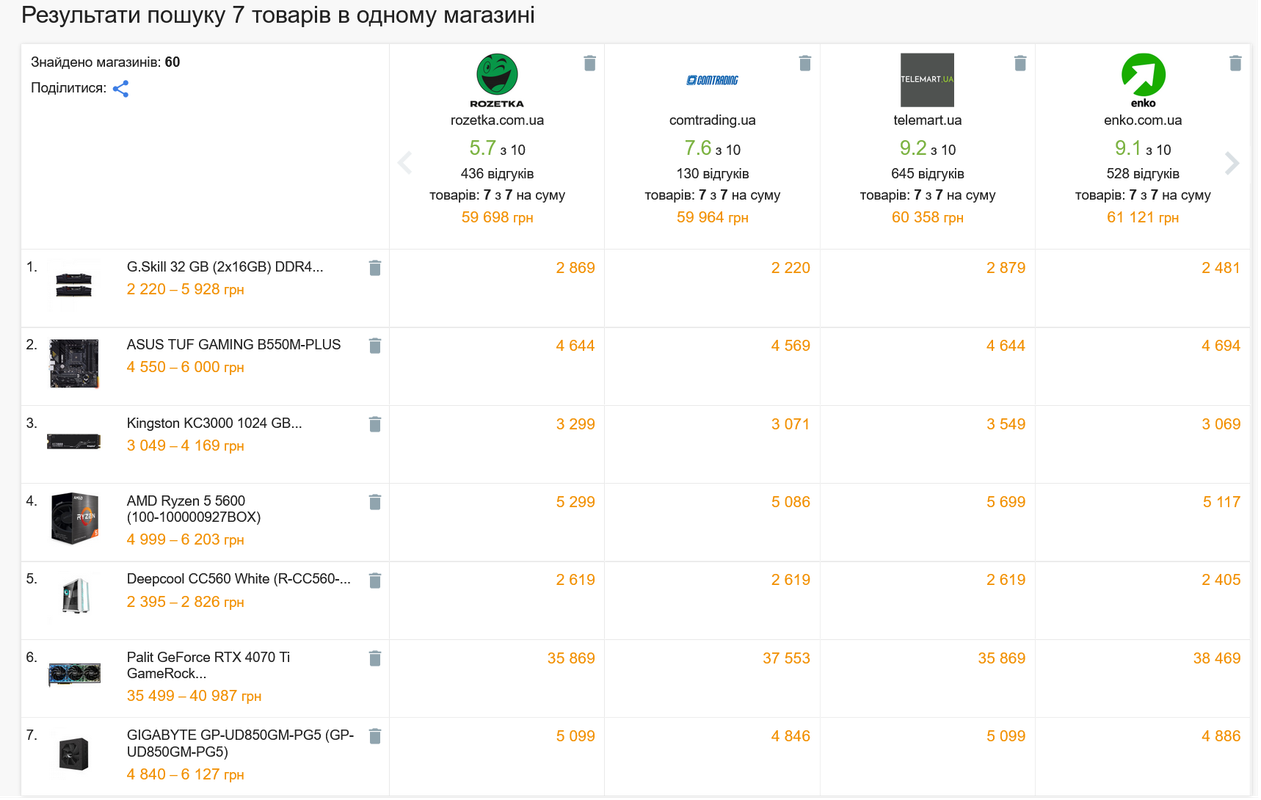Open rozetka.com.ua store link
The height and width of the screenshot is (800, 1261).
[497, 120]
